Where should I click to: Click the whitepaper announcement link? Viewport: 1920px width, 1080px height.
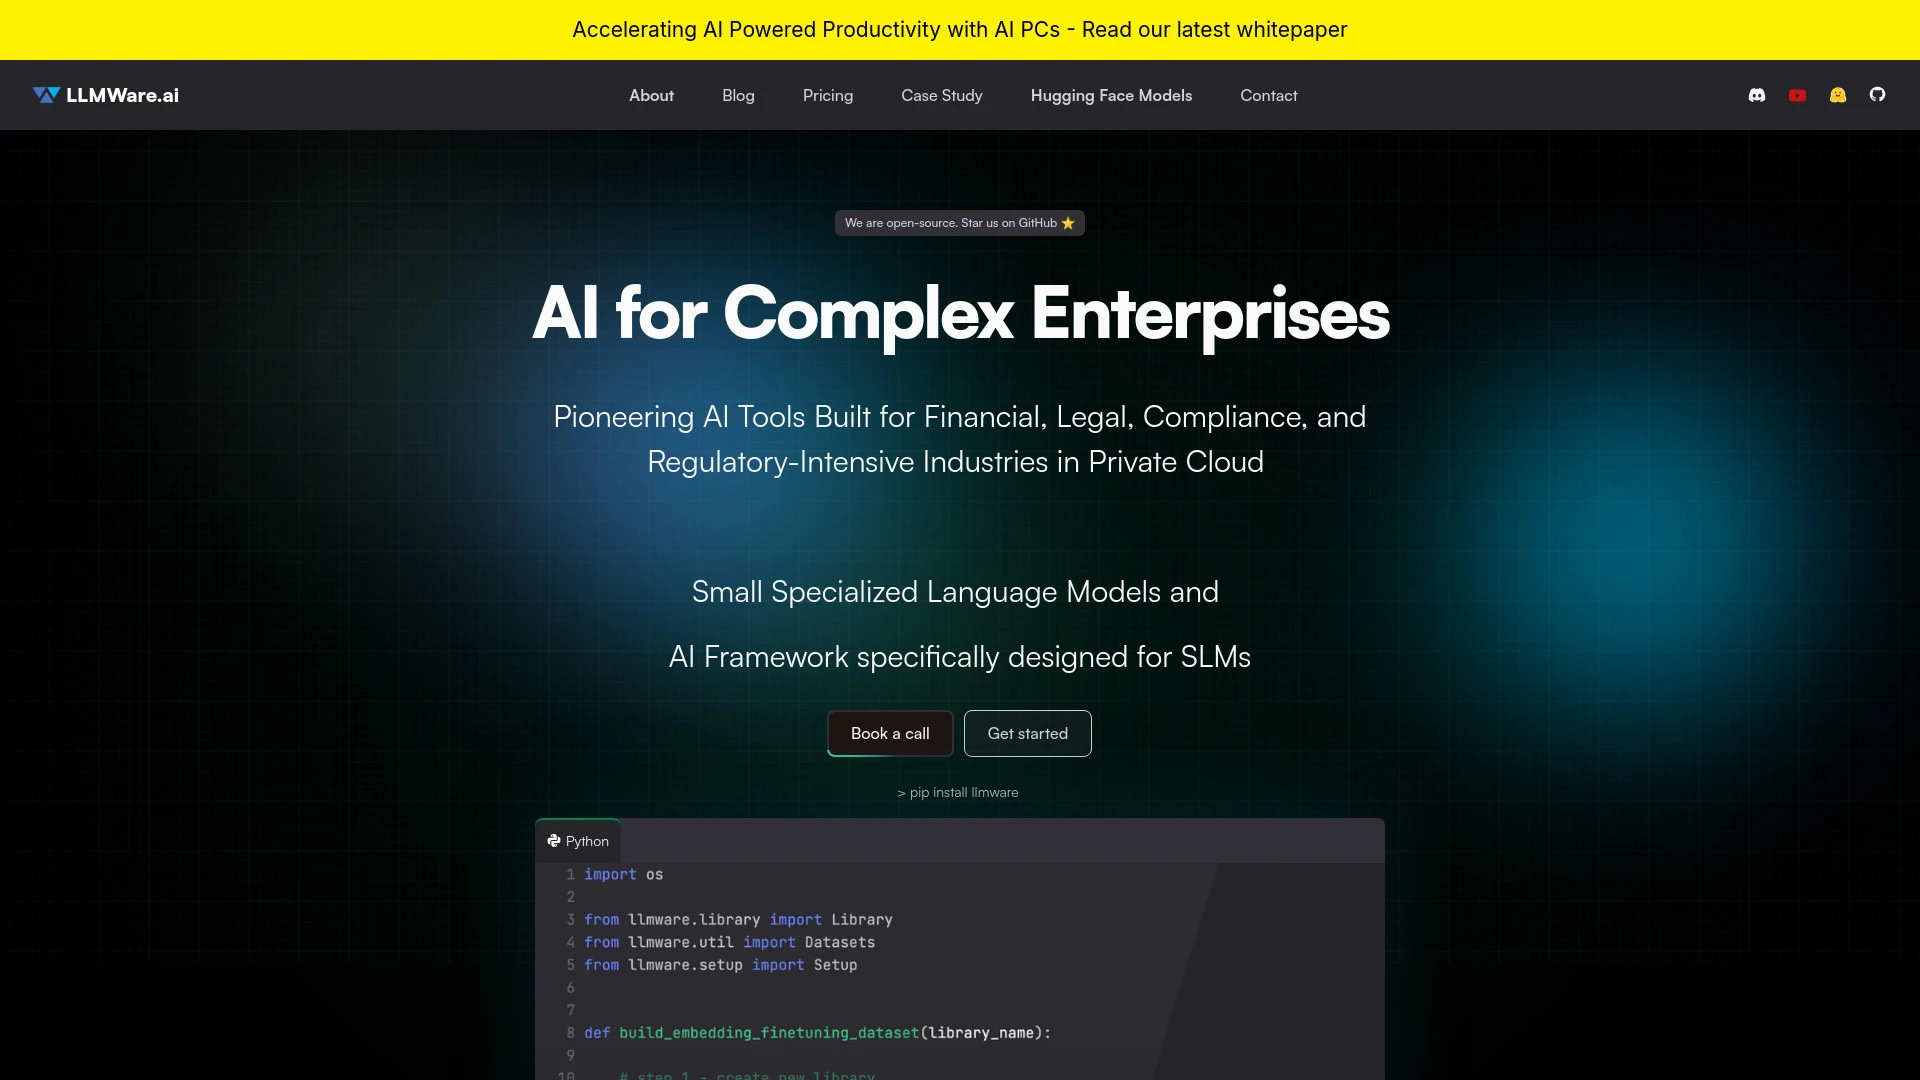960,29
